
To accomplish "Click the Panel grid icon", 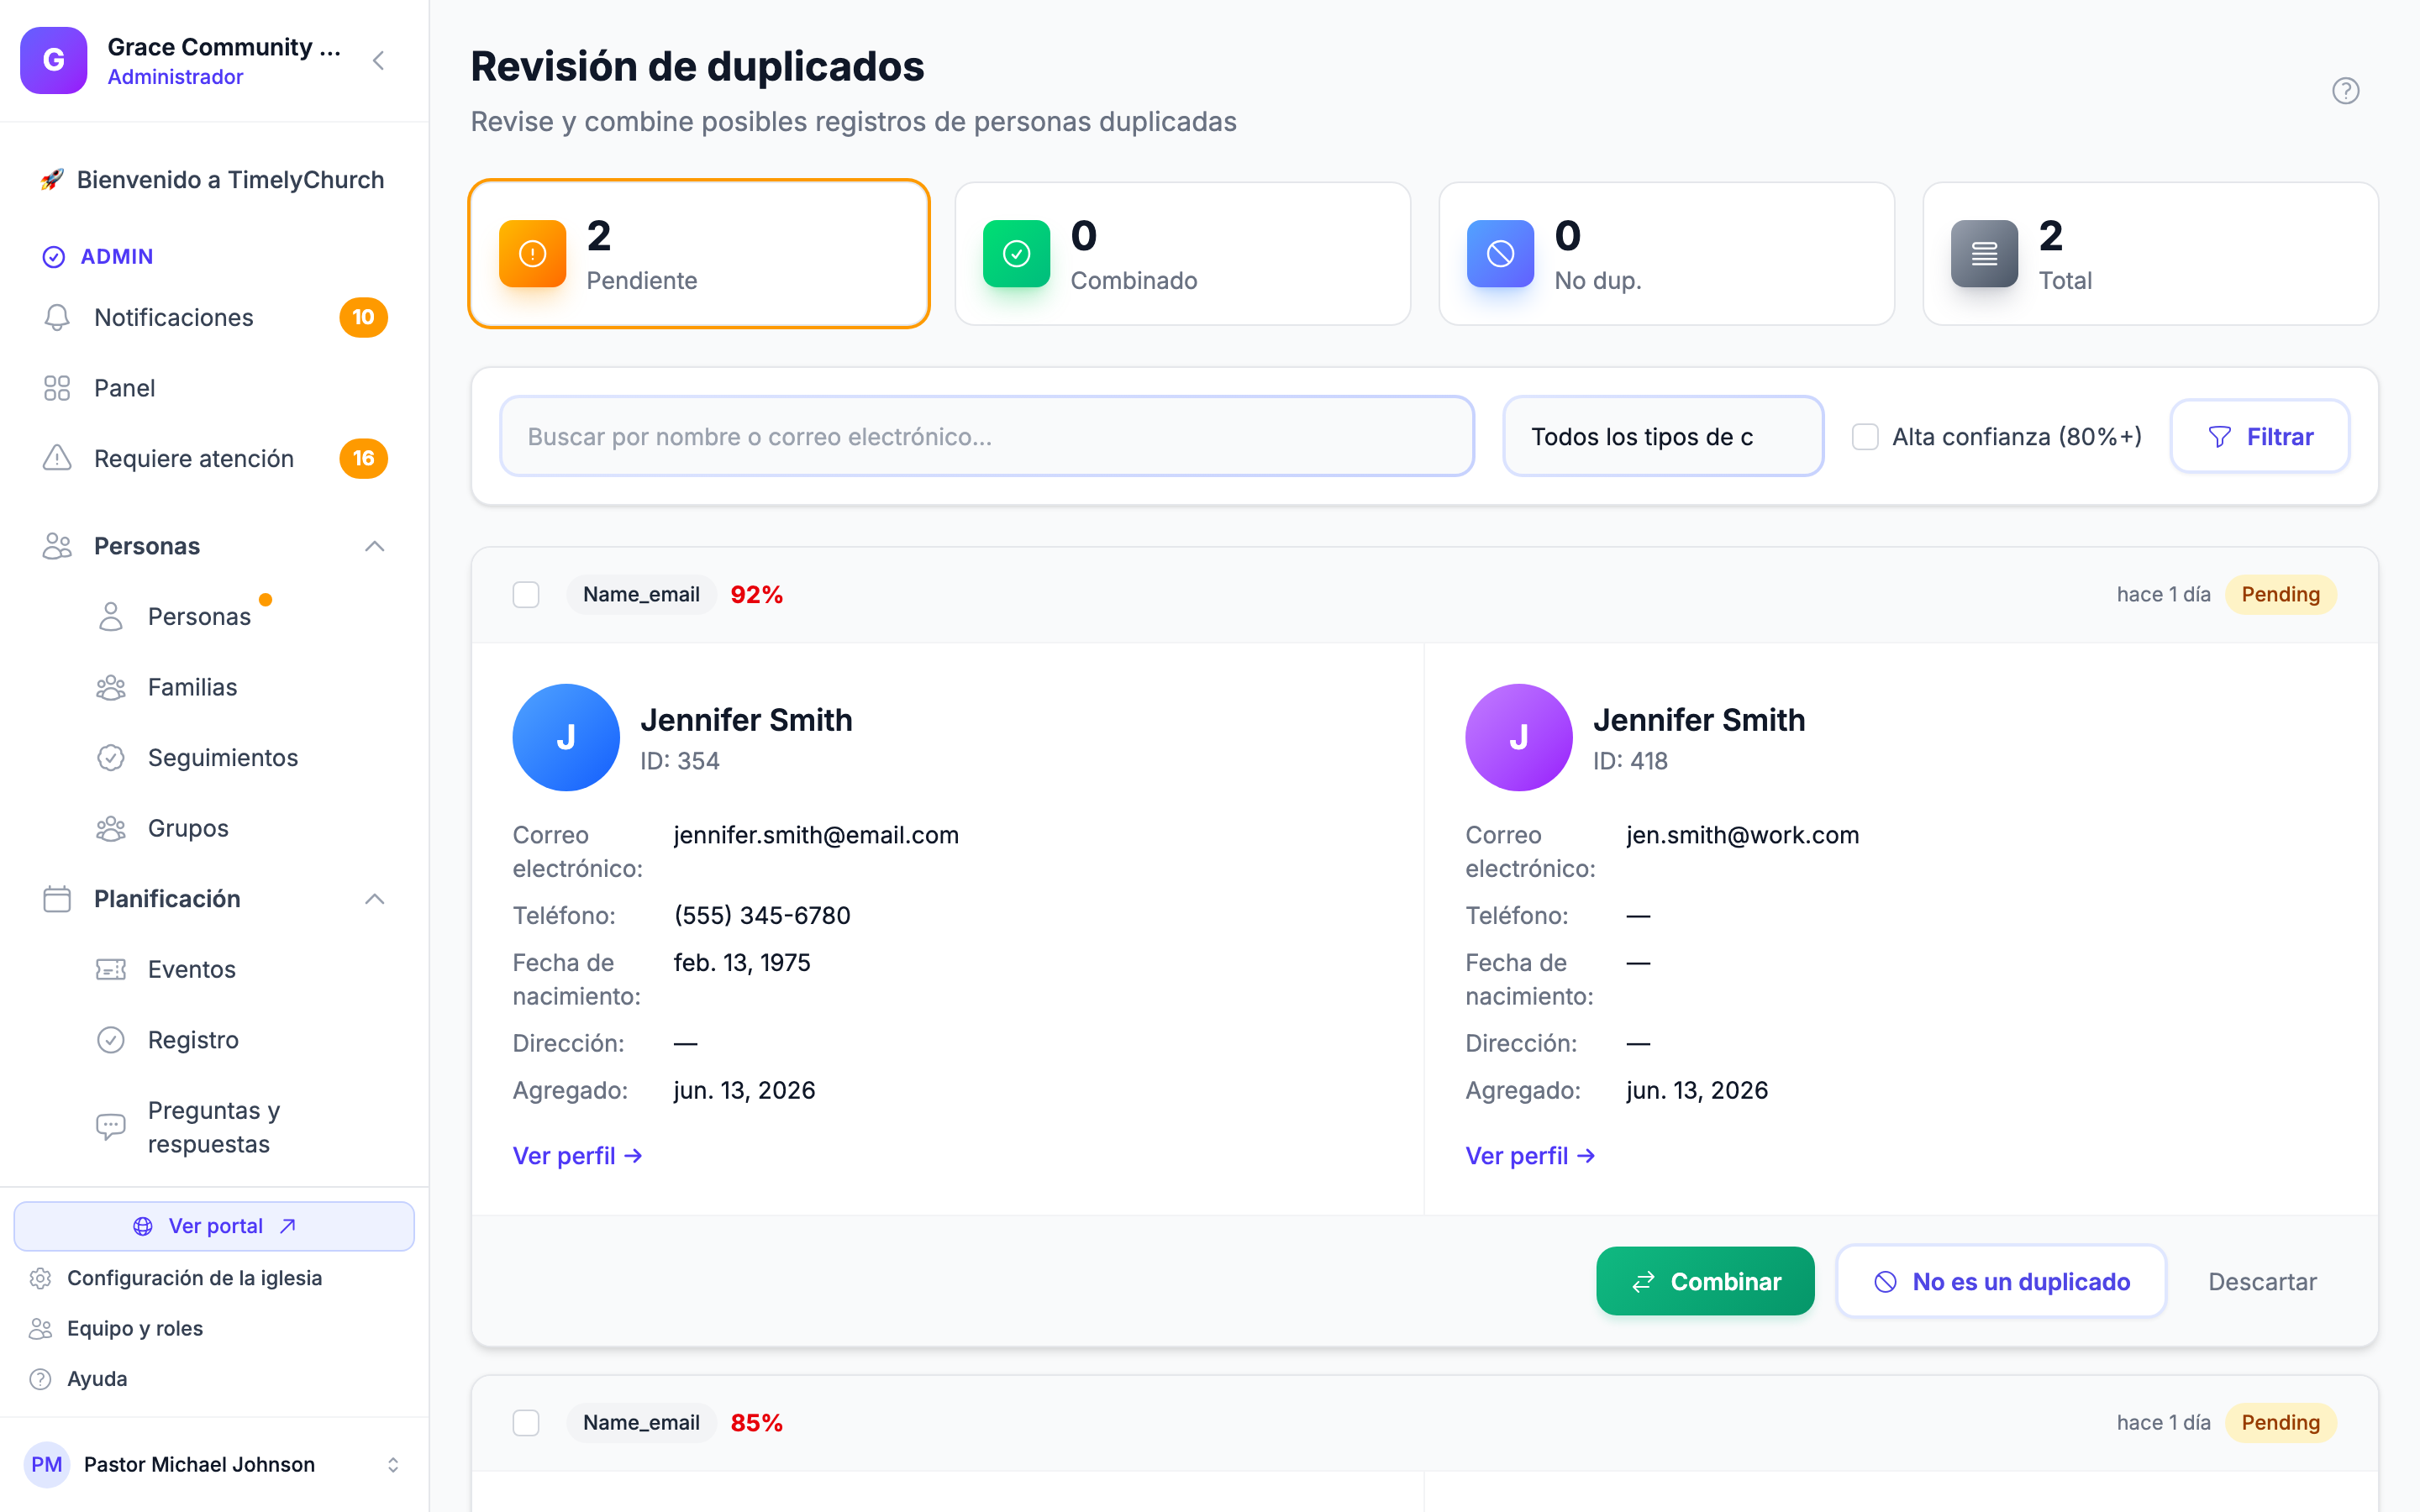I will 57,388.
